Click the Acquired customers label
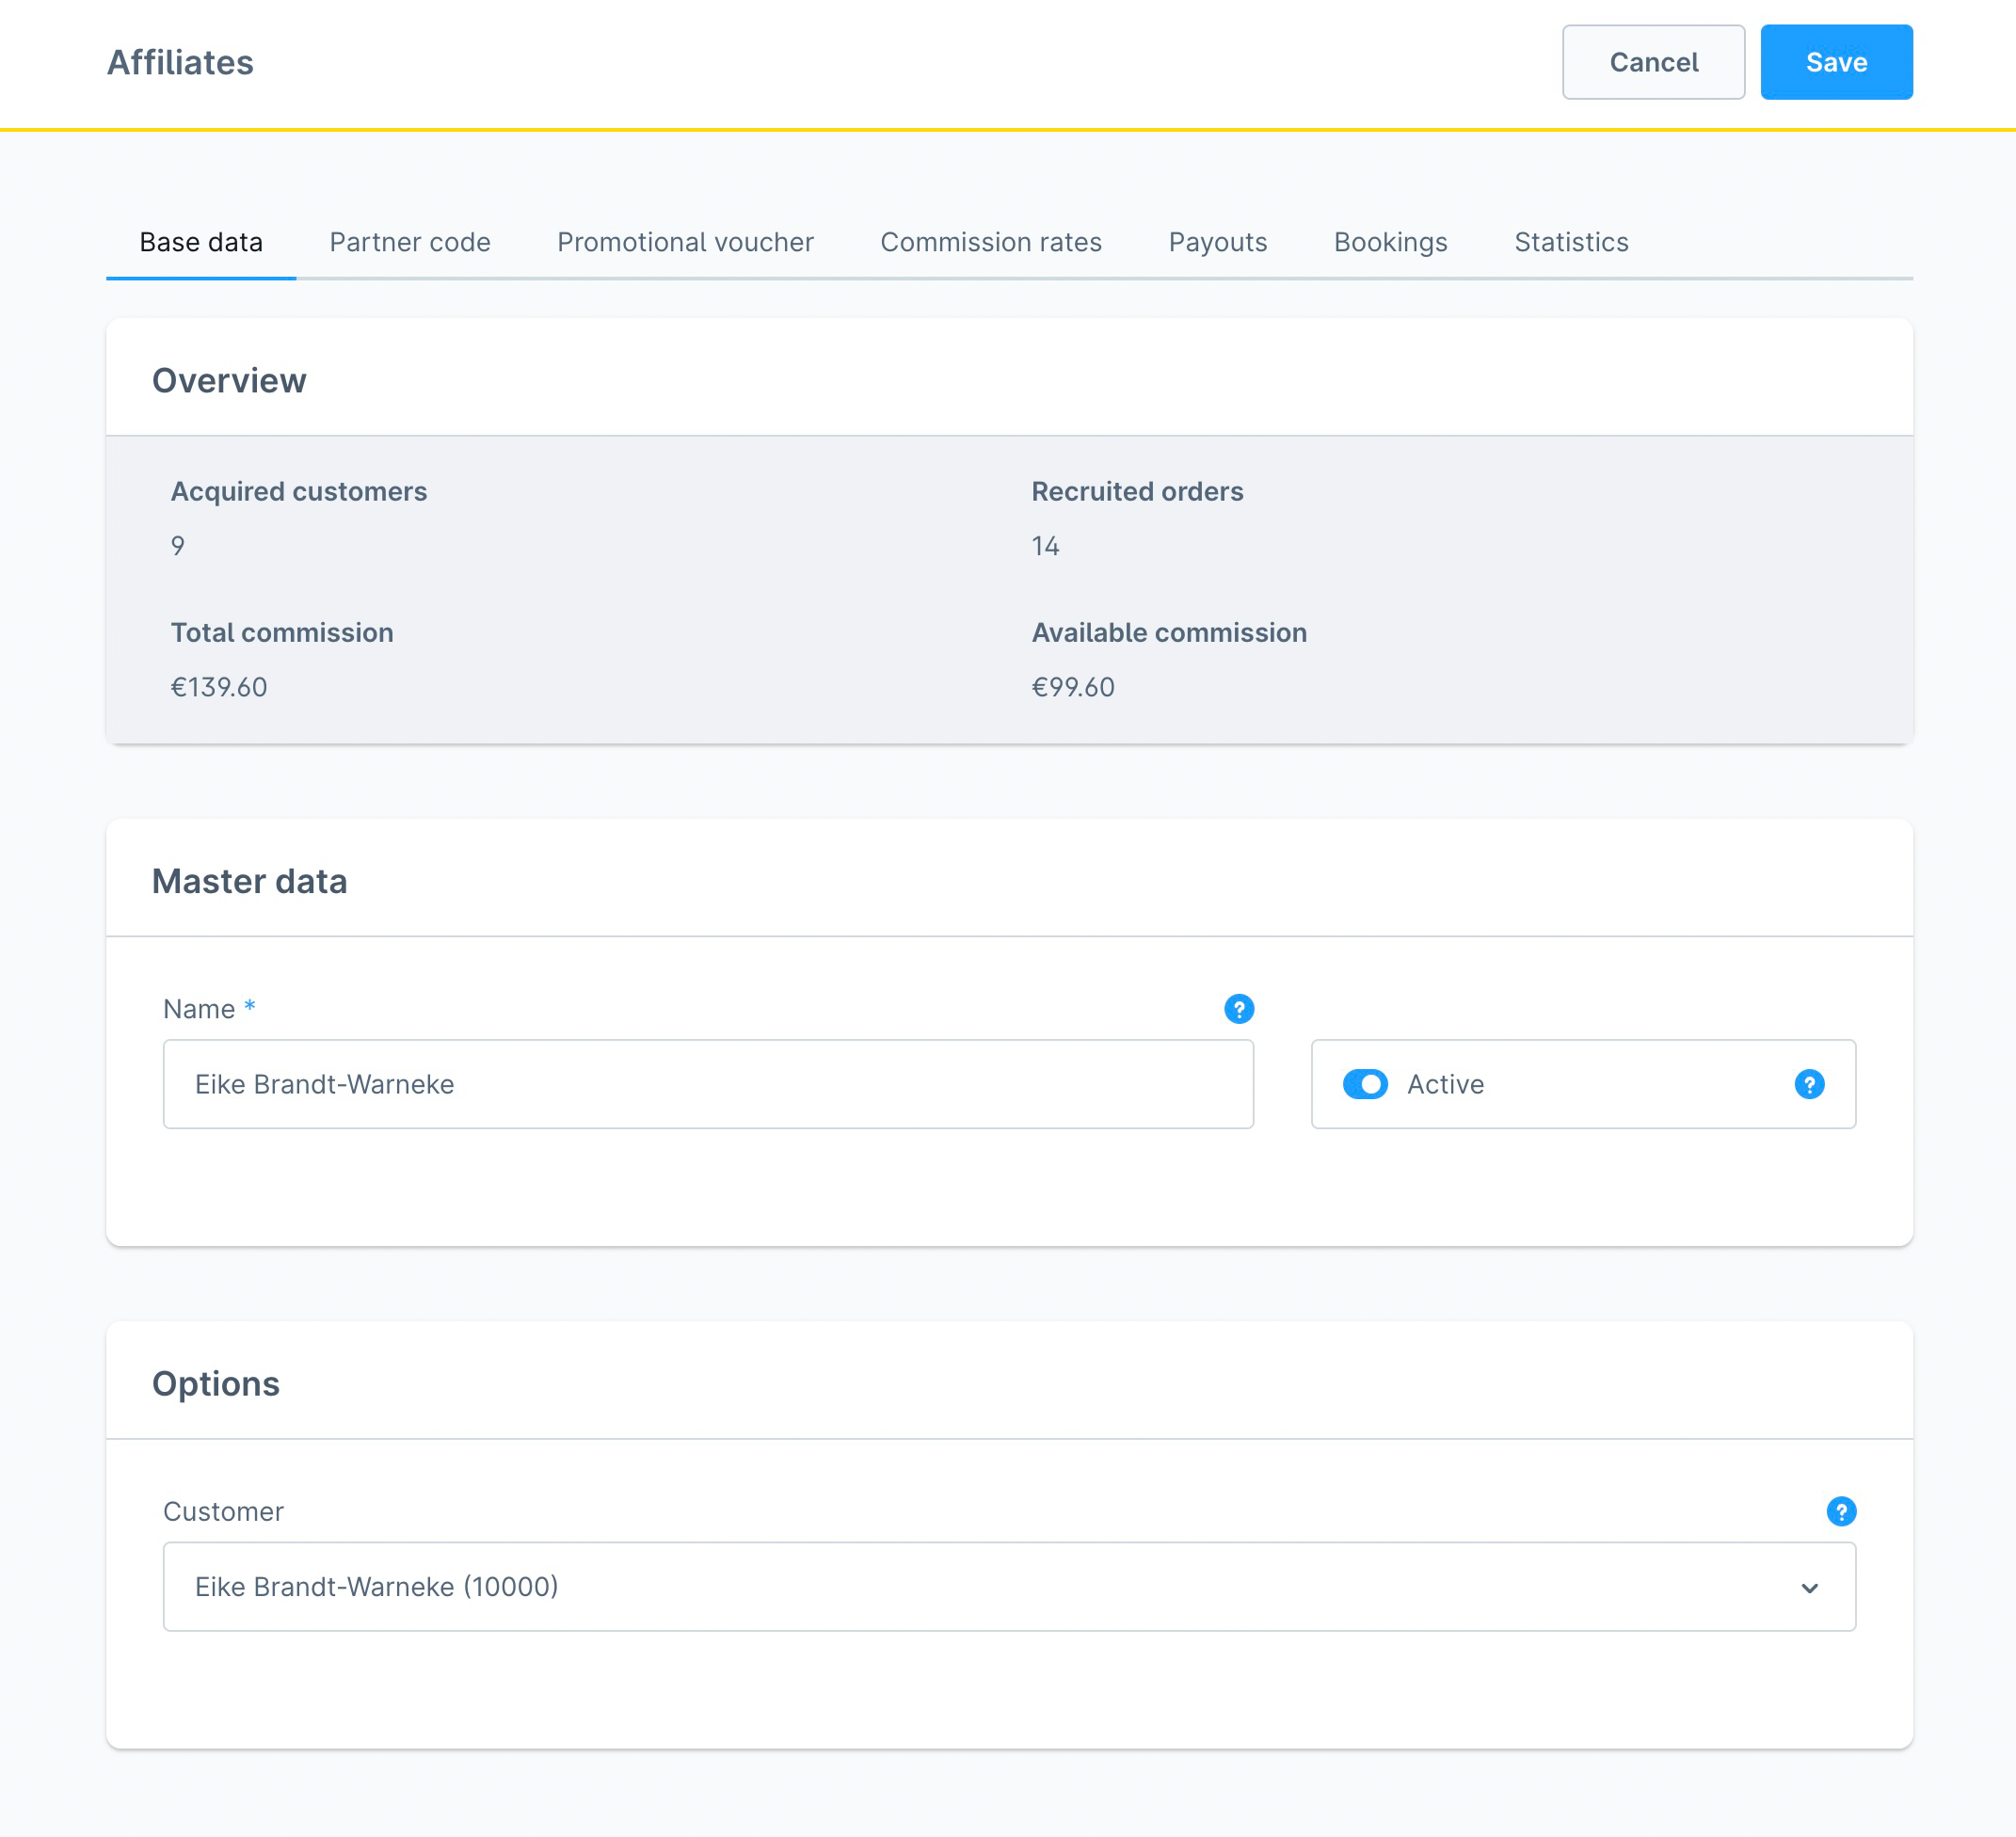This screenshot has width=2016, height=1837. (299, 491)
